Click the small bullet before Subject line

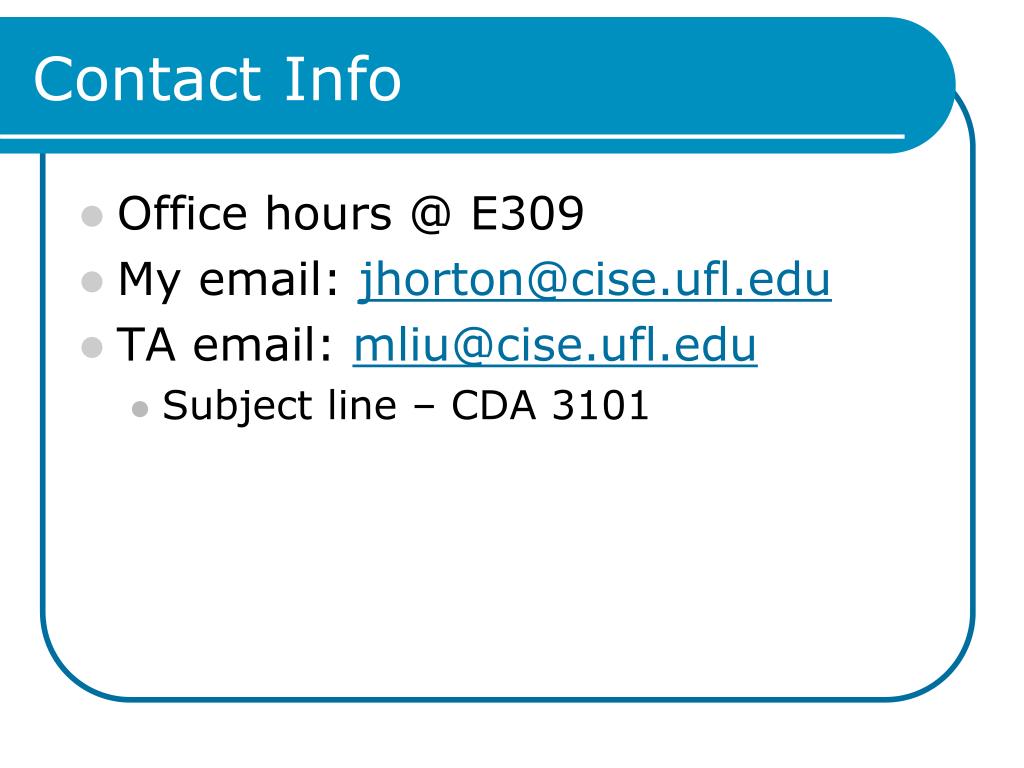[140, 409]
